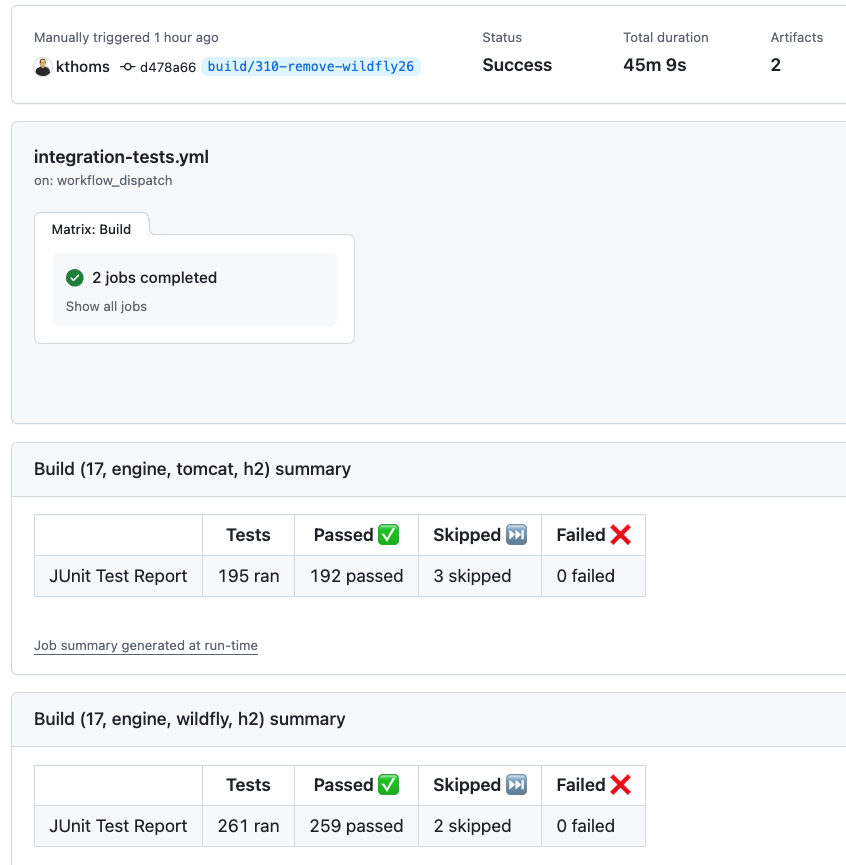
Task: Click the 2 jobs completed box
Action: pos(195,289)
